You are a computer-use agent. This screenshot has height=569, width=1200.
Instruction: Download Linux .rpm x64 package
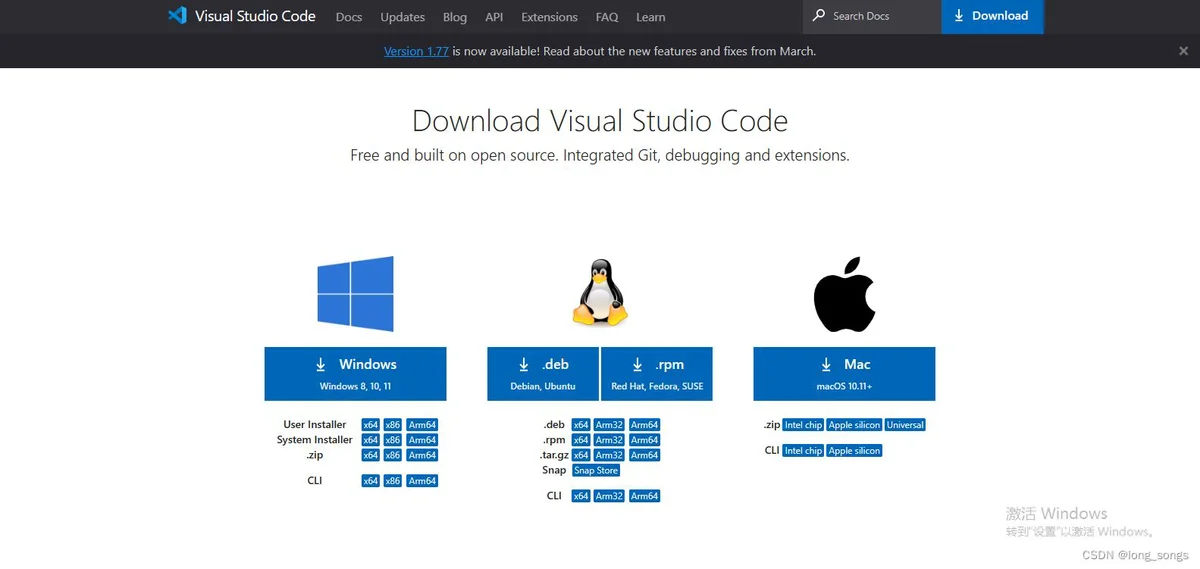[x=581, y=440]
